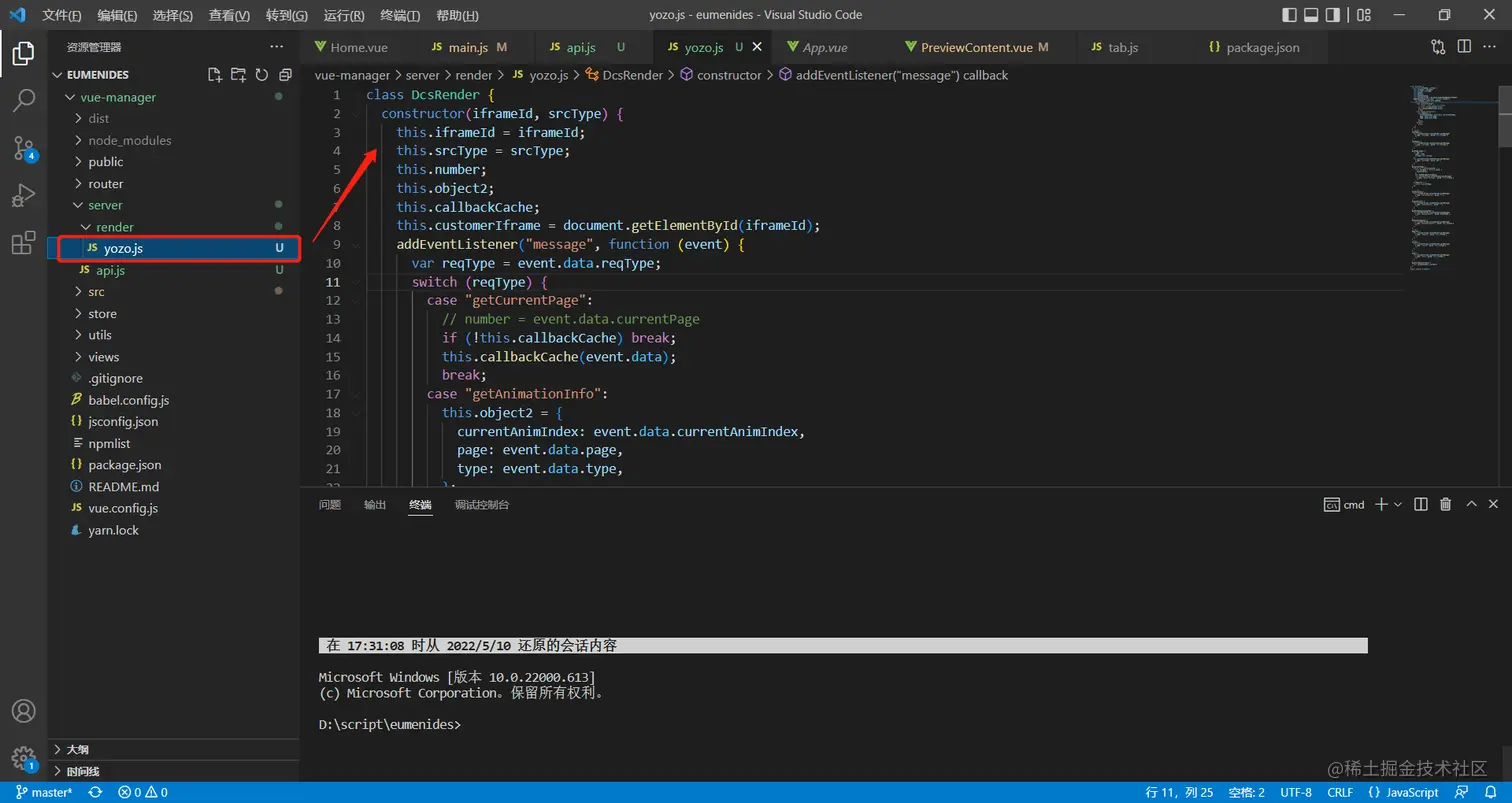This screenshot has height=803, width=1512.
Task: Open the notifications bell in status bar
Action: (1490, 793)
